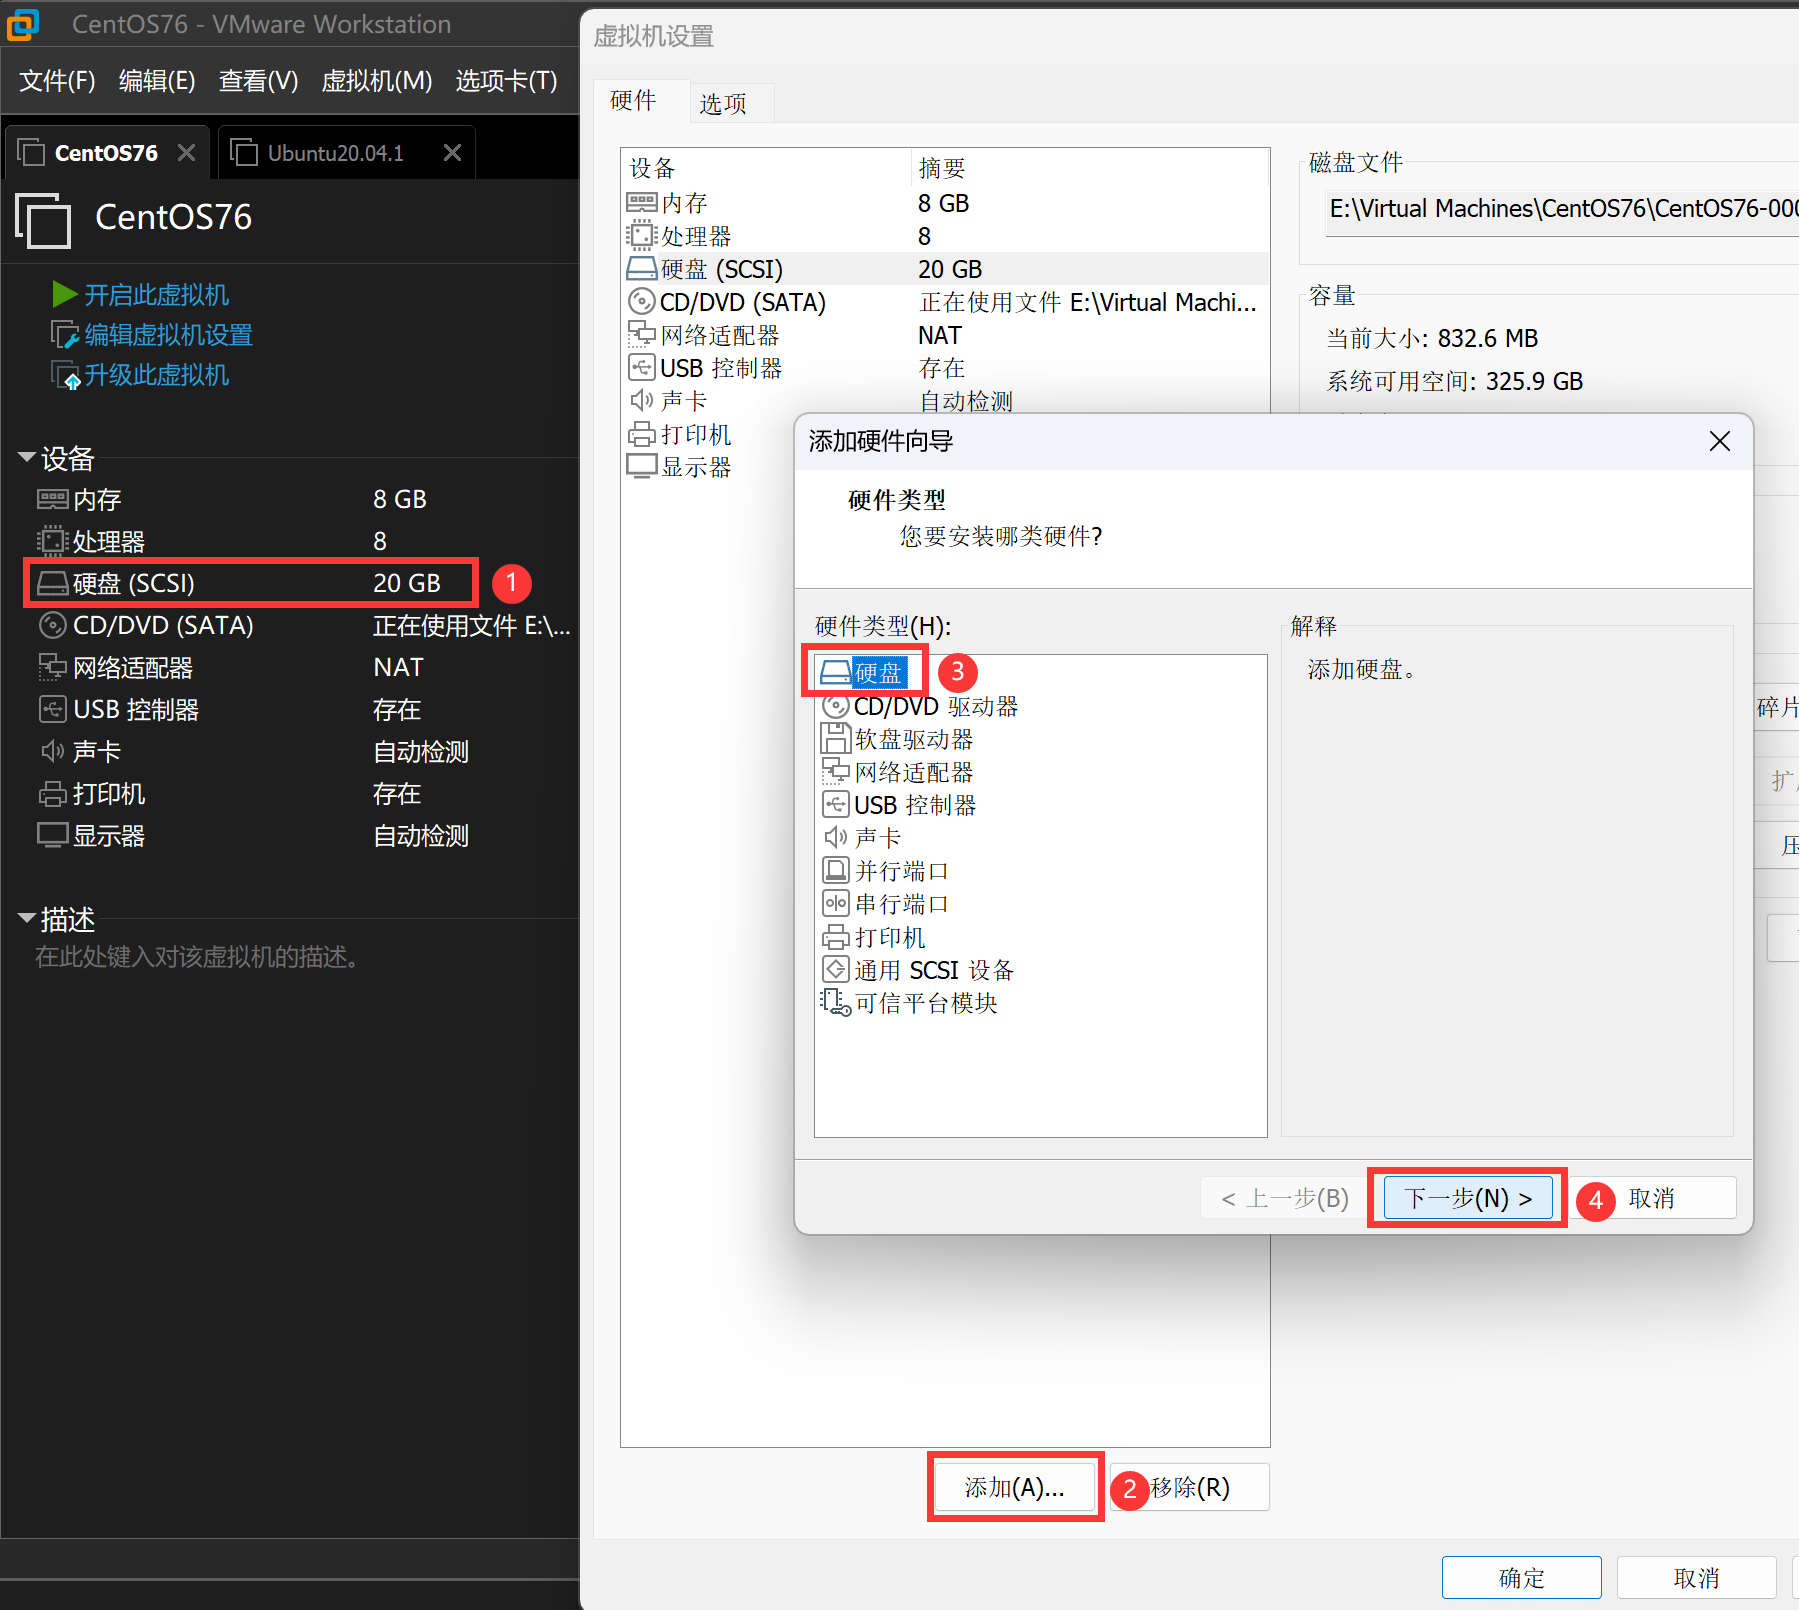Click the Ubuntu20.04.1 tab icon
This screenshot has width=1799, height=1610.
243,152
